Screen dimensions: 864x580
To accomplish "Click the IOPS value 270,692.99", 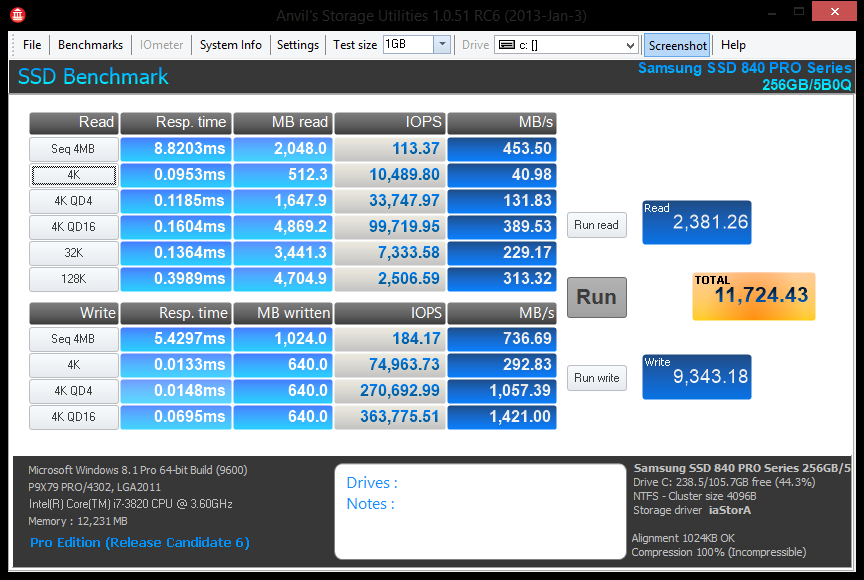I will pos(390,391).
